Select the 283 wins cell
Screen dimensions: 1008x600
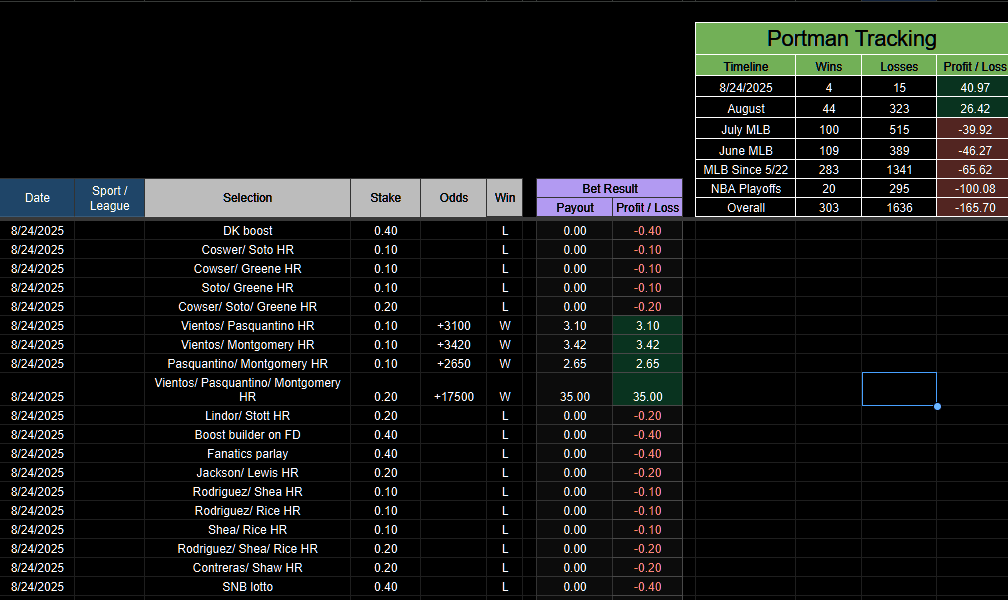(x=829, y=170)
